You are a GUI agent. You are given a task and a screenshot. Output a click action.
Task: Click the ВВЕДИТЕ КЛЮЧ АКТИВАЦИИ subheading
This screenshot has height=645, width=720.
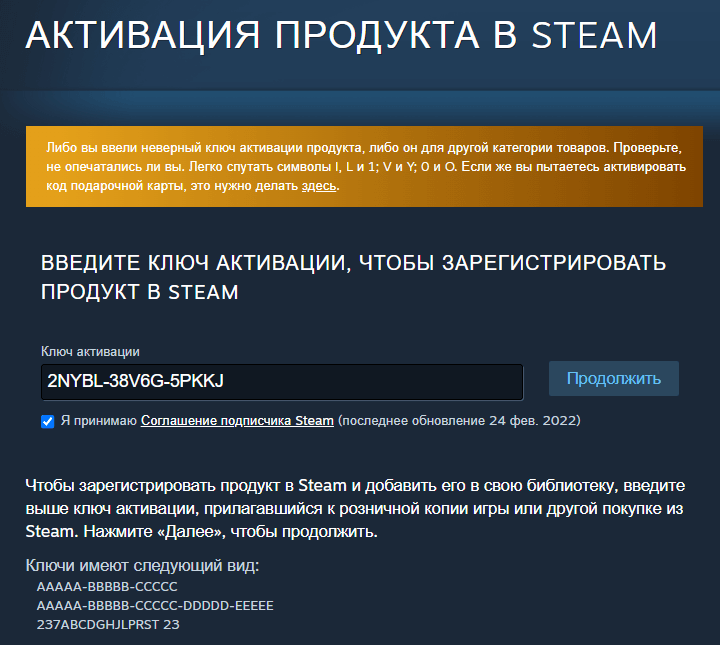353,277
